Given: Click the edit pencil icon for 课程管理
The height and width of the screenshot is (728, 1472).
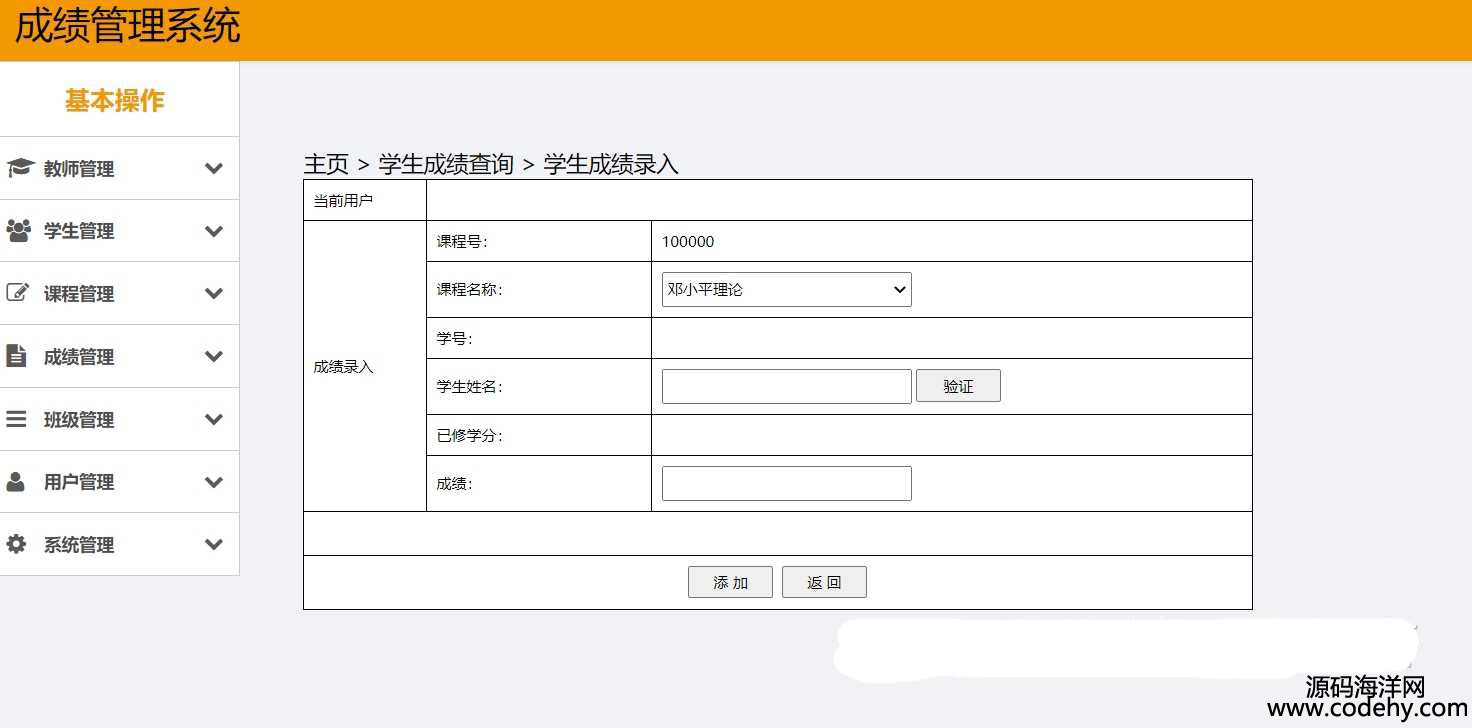Looking at the screenshot, I should 18,293.
